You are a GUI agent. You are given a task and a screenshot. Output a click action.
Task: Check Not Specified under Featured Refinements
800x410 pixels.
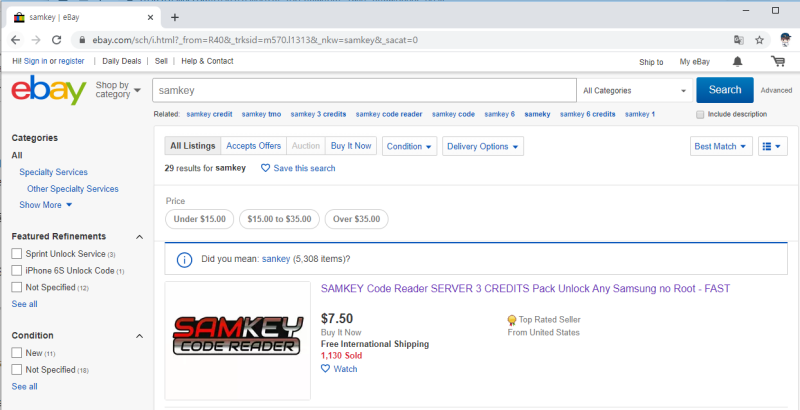17,287
